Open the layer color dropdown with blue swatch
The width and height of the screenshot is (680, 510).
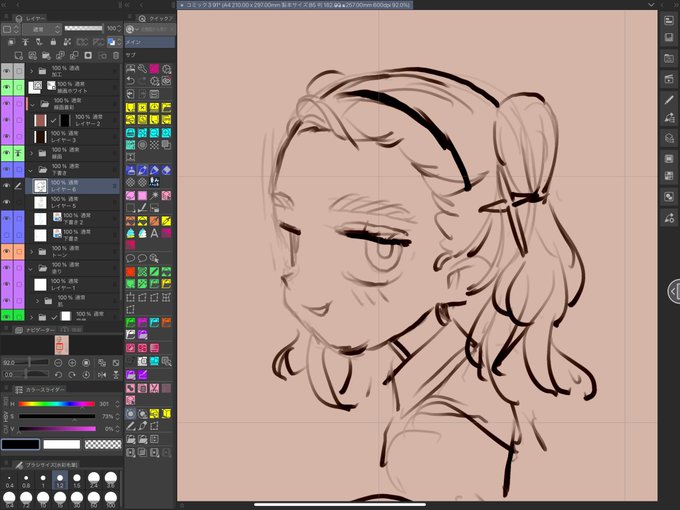tap(114, 42)
